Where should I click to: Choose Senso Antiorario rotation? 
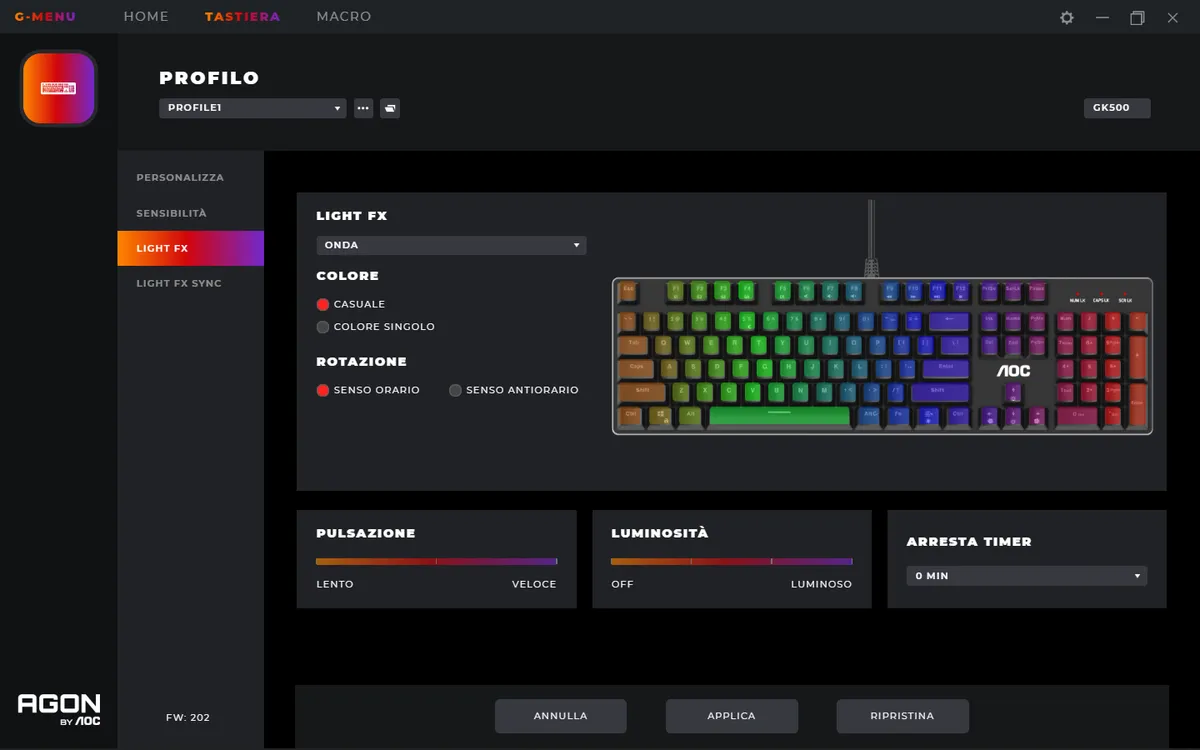point(514,390)
